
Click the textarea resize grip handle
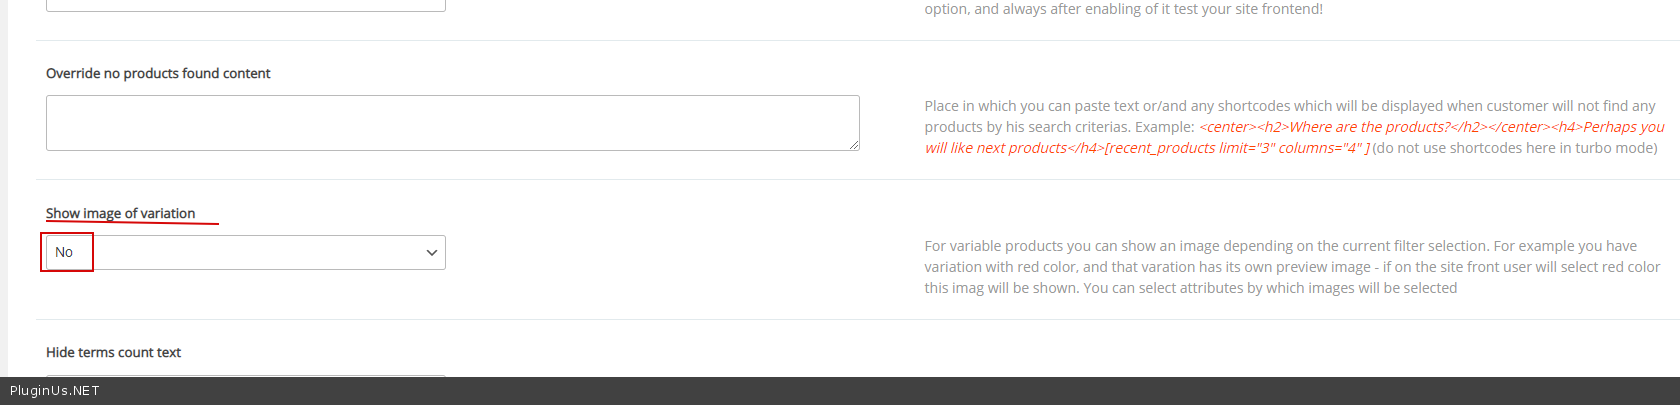point(854,145)
